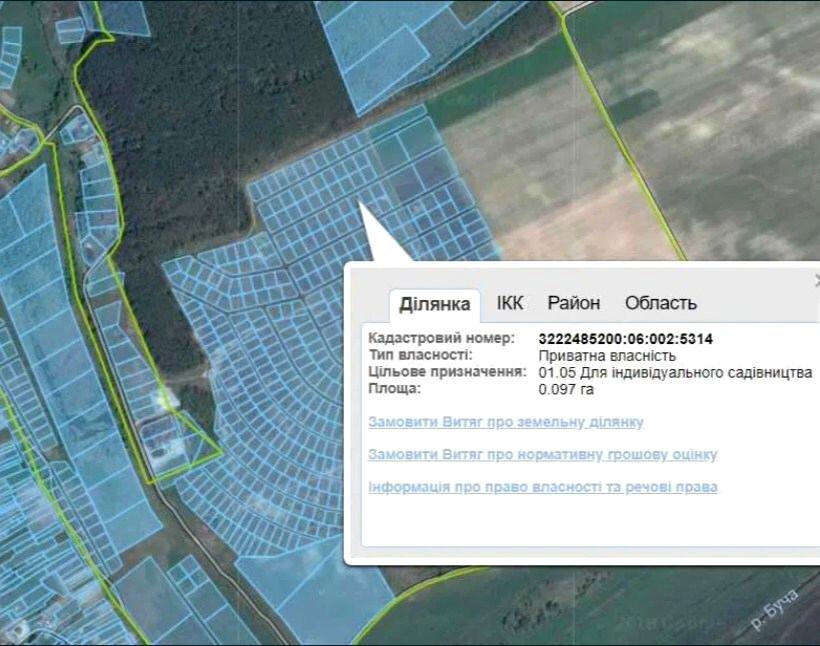The height and width of the screenshot is (646, 820).
Task: Select the Район tab
Action: coord(574,303)
